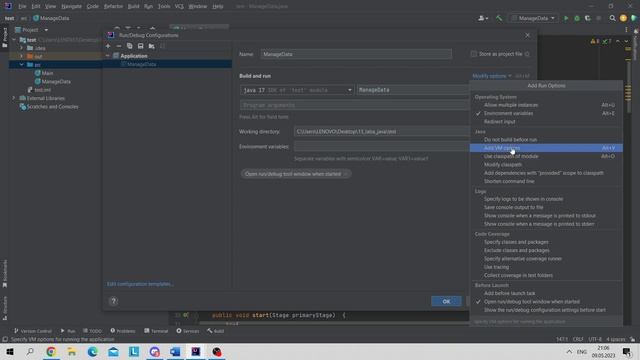This screenshot has height=360, width=640.
Task: Open Project tool window side tab
Action: point(4,38)
